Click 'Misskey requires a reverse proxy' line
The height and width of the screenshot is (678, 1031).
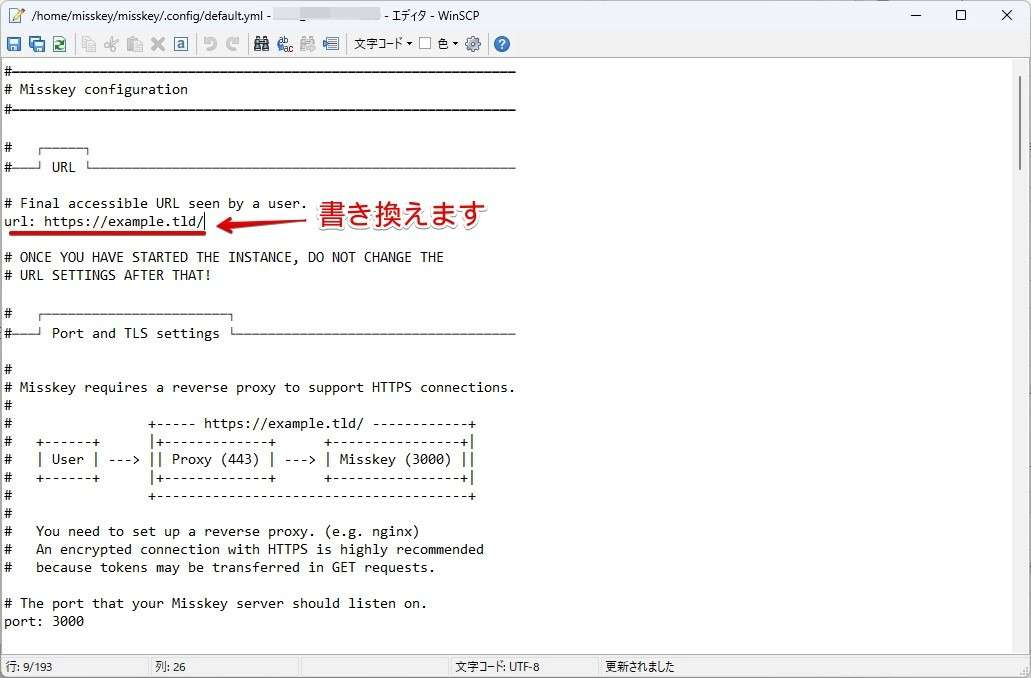pyautogui.click(x=260, y=388)
